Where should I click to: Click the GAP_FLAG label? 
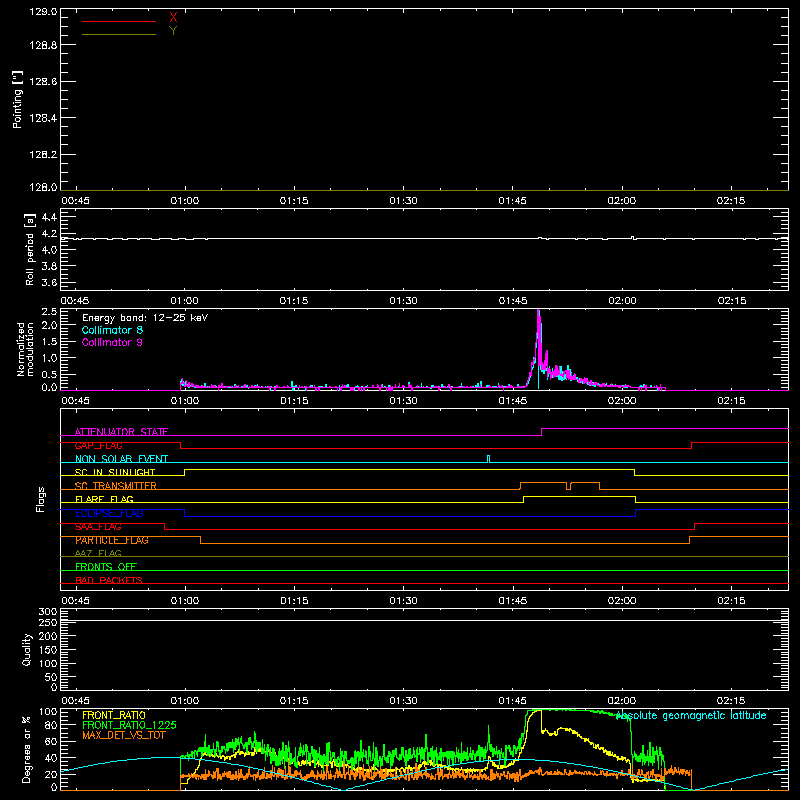(98, 445)
